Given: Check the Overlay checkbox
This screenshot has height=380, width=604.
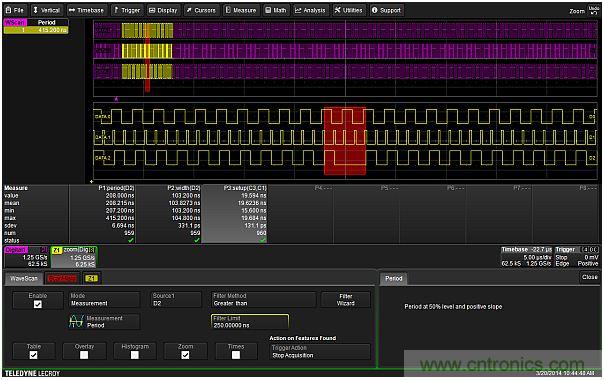Looking at the screenshot, I should click(84, 355).
